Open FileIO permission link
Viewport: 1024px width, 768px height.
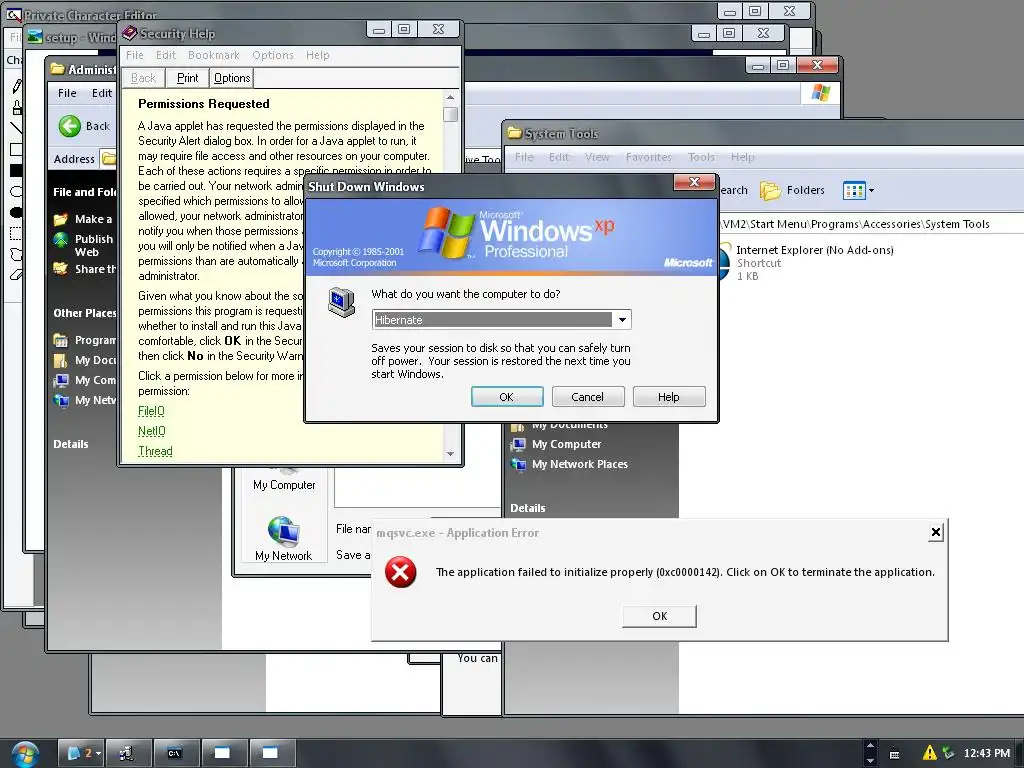coord(152,411)
